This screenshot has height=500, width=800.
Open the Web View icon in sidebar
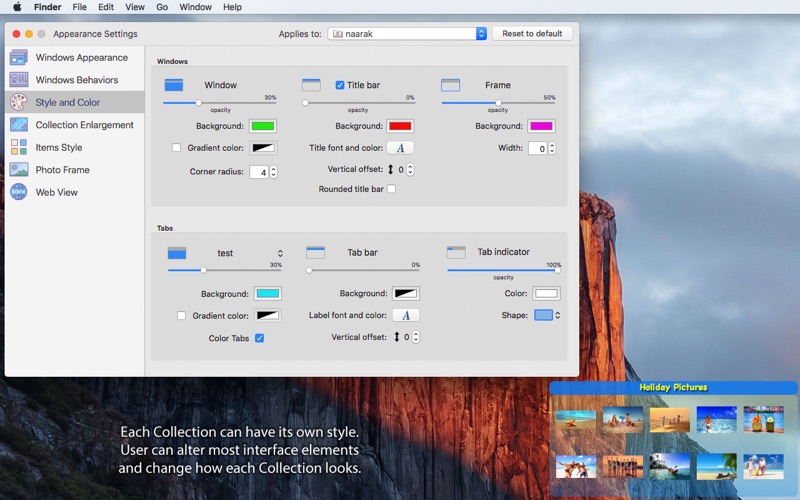(19, 192)
